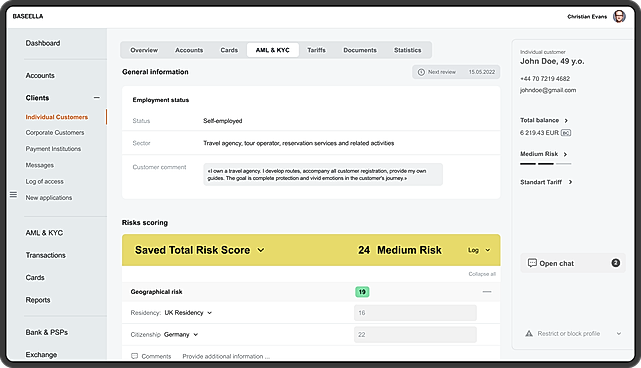Select Payment Institutions in sidebar
641x368 pixels.
53,149
